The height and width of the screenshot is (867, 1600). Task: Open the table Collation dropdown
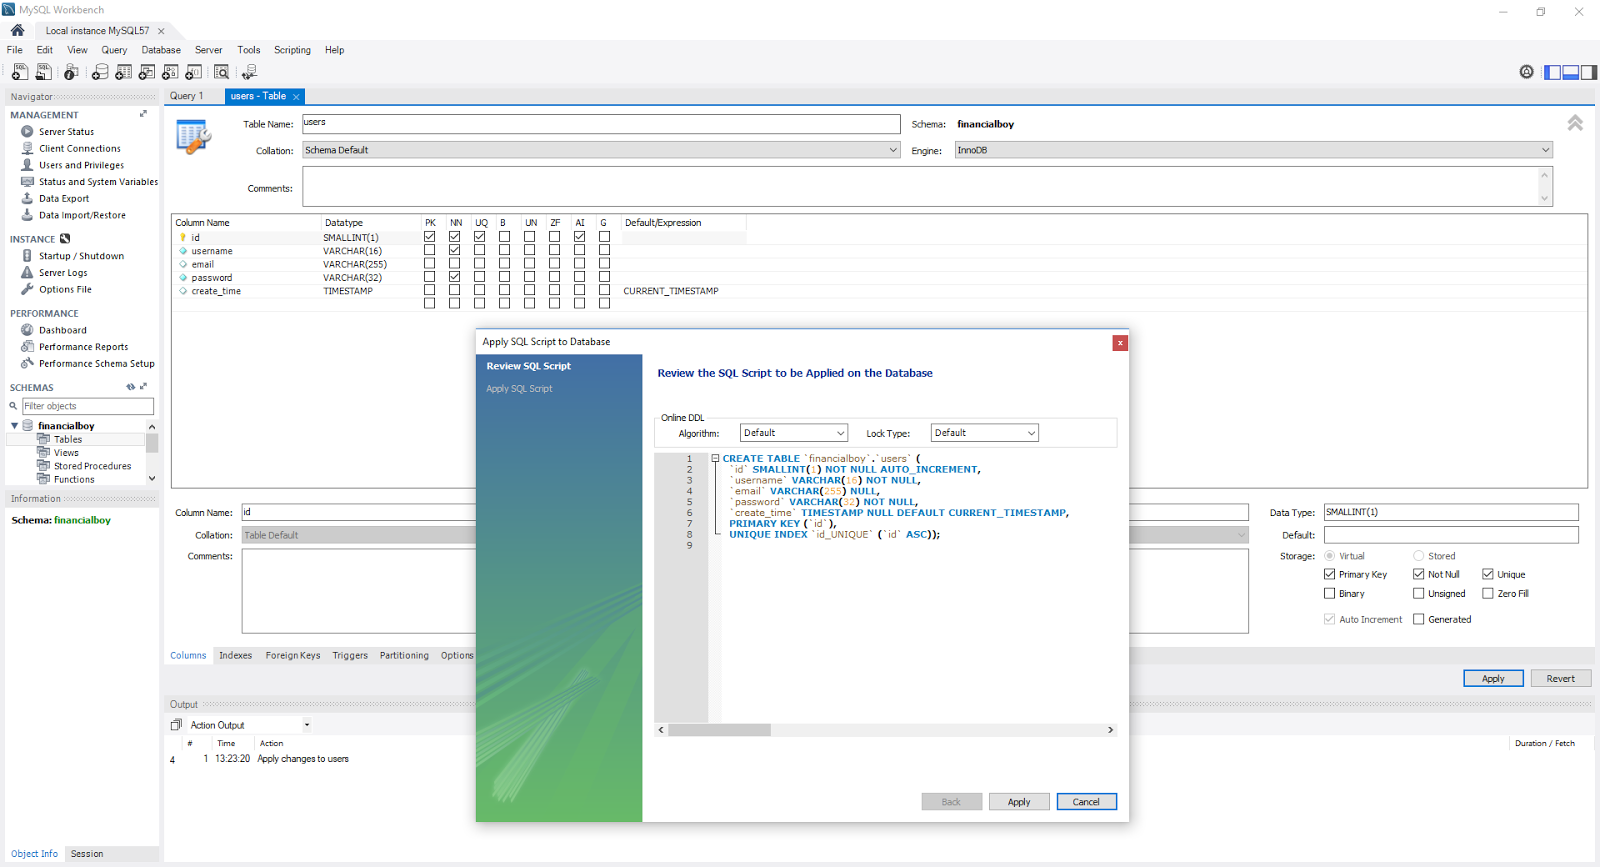601,150
